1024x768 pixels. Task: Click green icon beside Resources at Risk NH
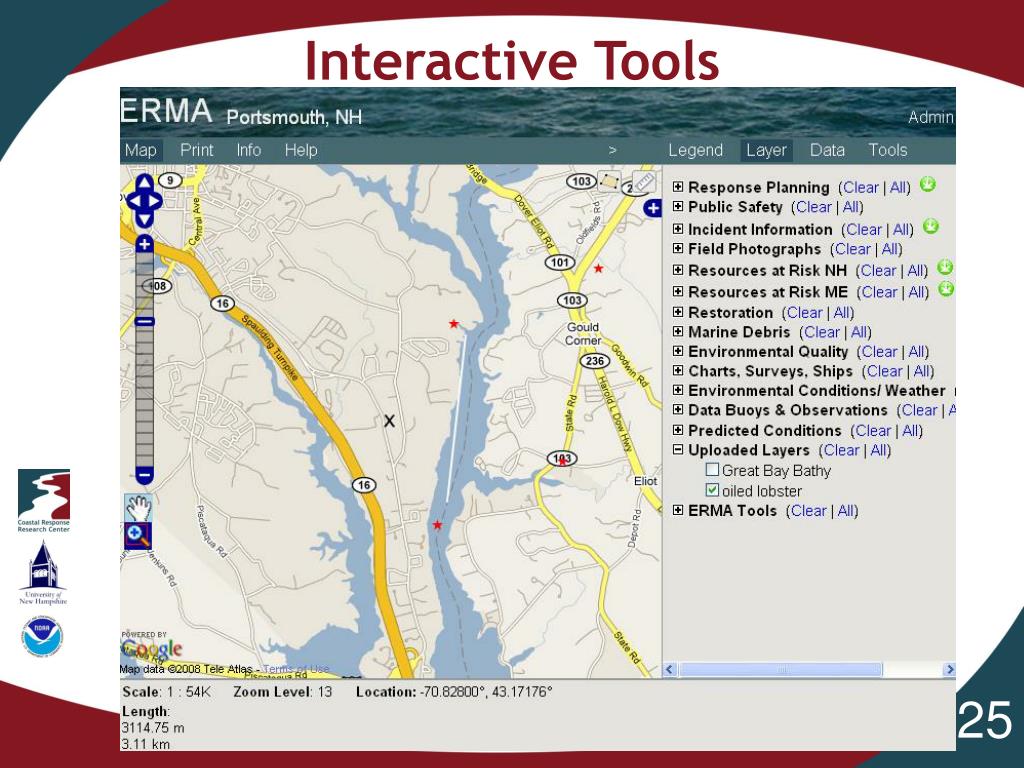coord(945,268)
